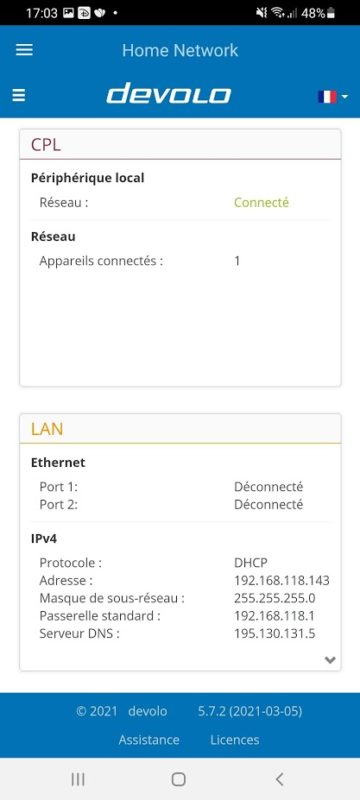This screenshot has width=360, height=800.
Task: Click the Connecté network status
Action: click(261, 203)
